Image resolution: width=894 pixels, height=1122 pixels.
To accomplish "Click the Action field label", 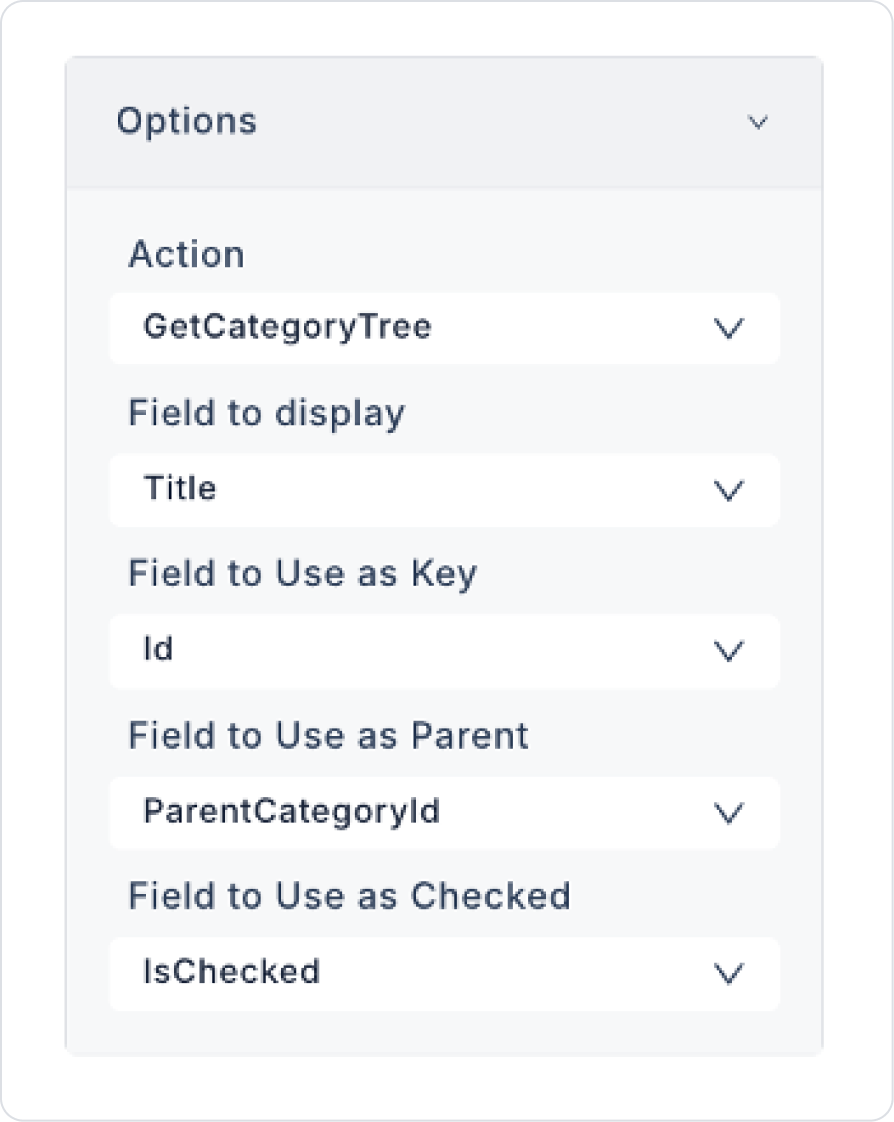I will [186, 255].
